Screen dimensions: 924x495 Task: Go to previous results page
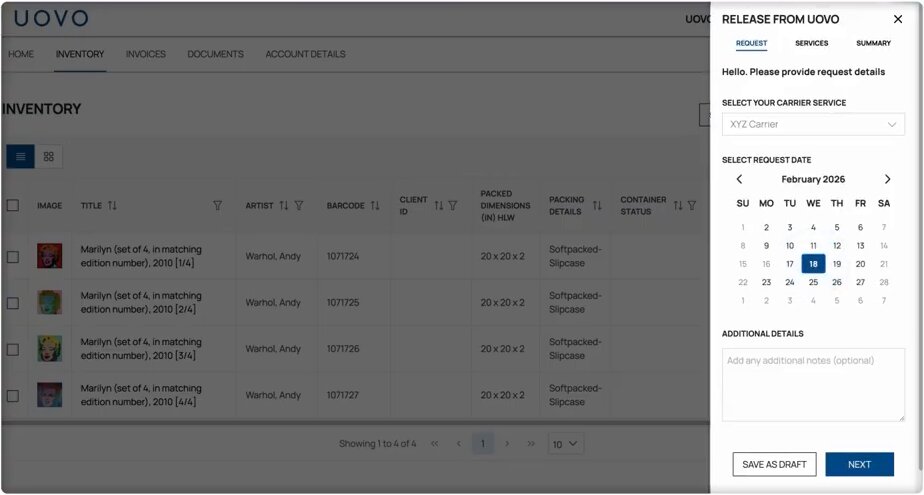pos(458,444)
